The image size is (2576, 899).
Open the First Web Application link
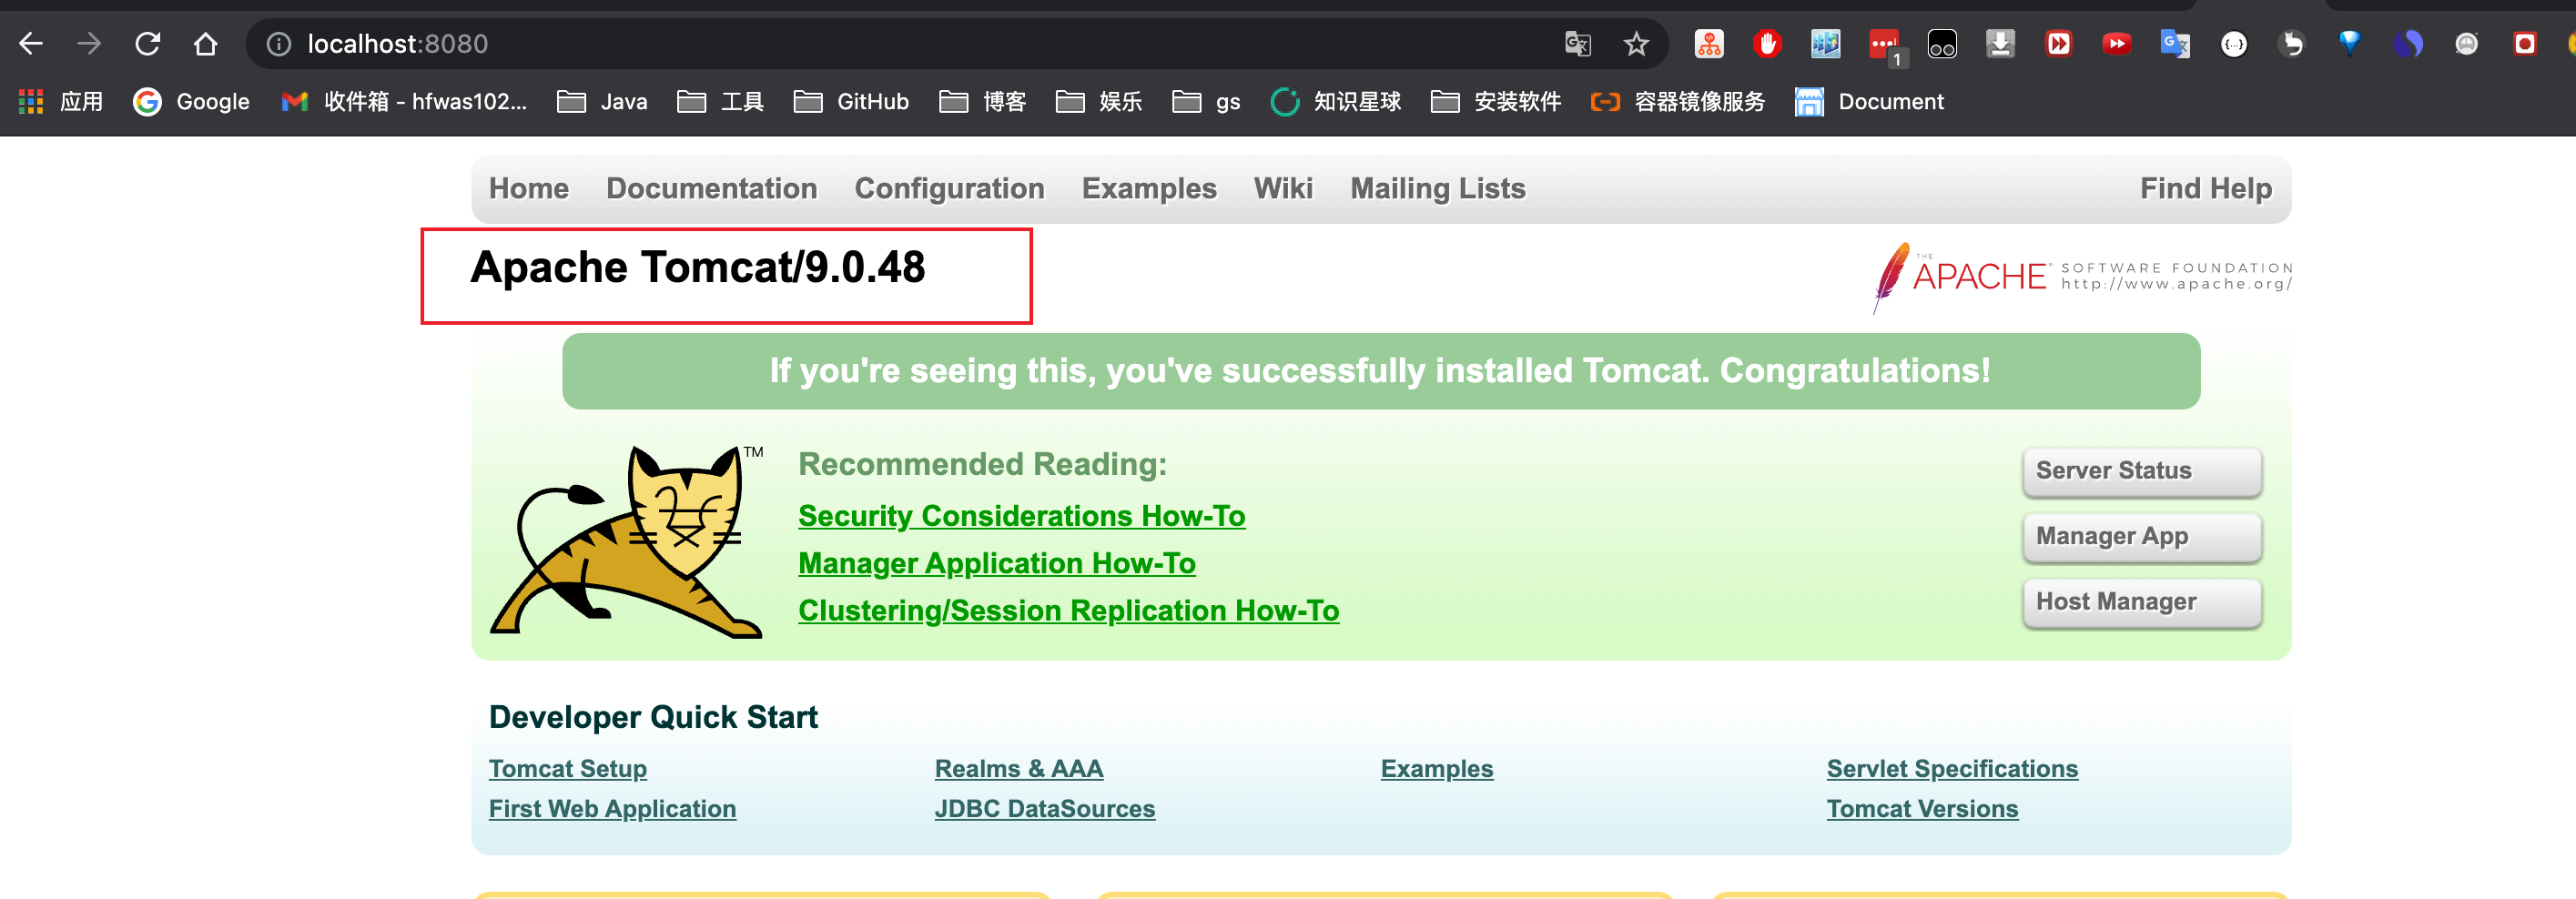pos(612,808)
